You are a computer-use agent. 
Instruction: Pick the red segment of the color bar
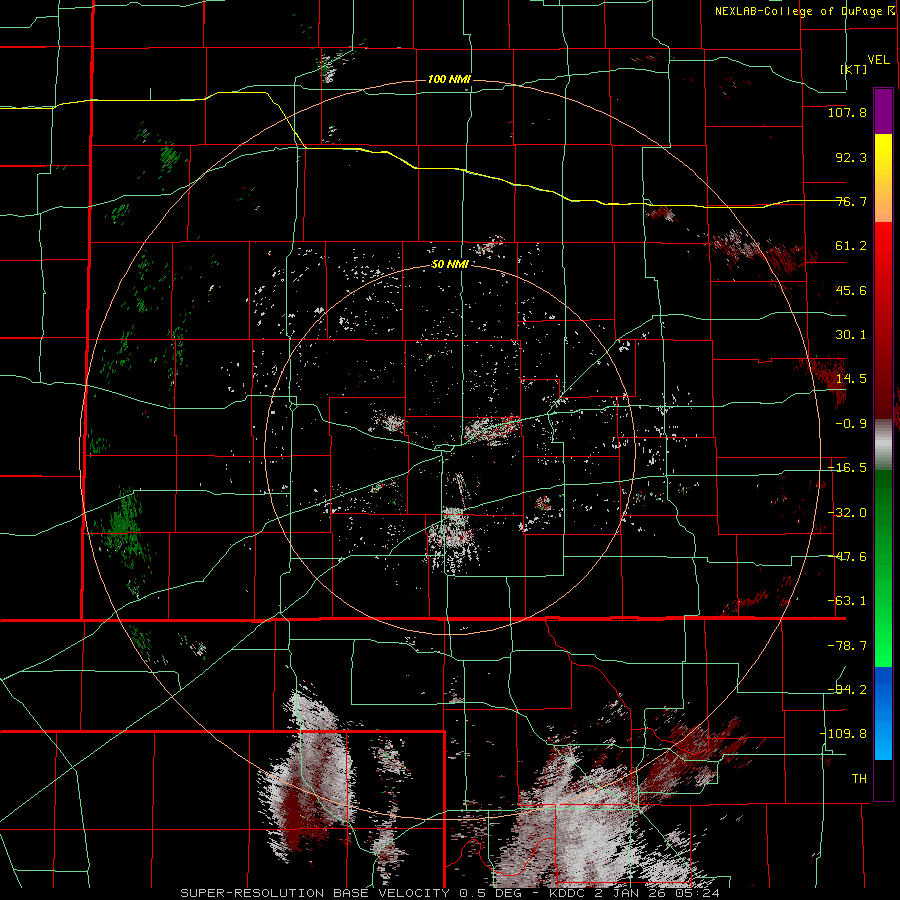tap(883, 320)
